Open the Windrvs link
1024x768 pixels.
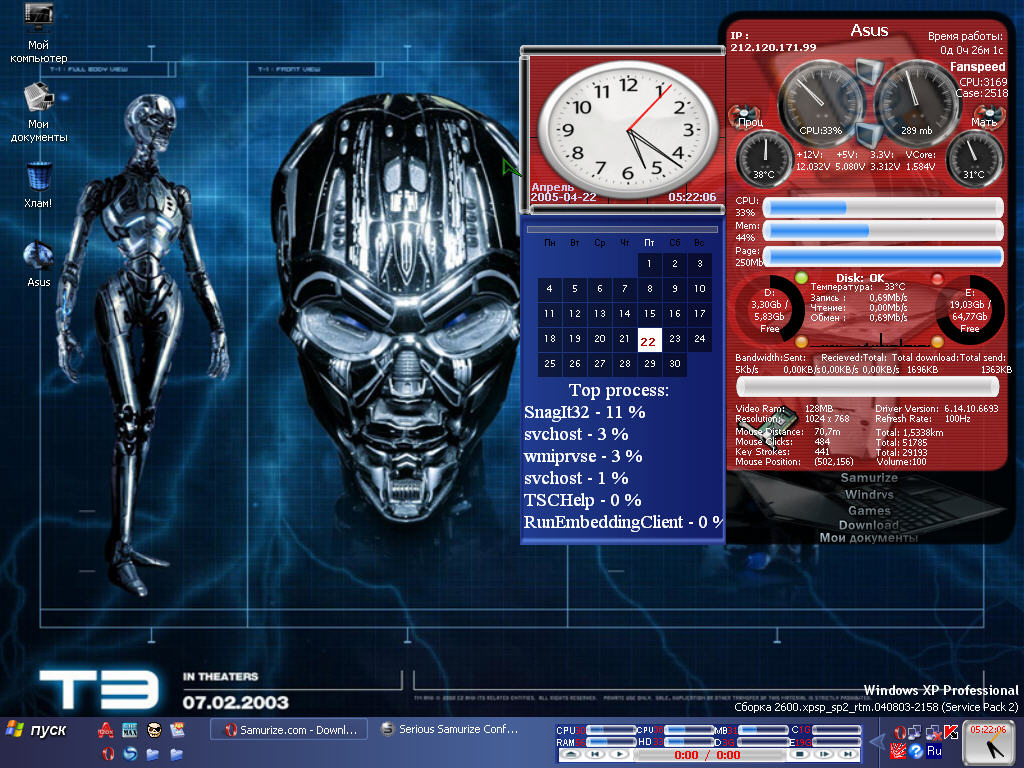pyautogui.click(x=869, y=495)
